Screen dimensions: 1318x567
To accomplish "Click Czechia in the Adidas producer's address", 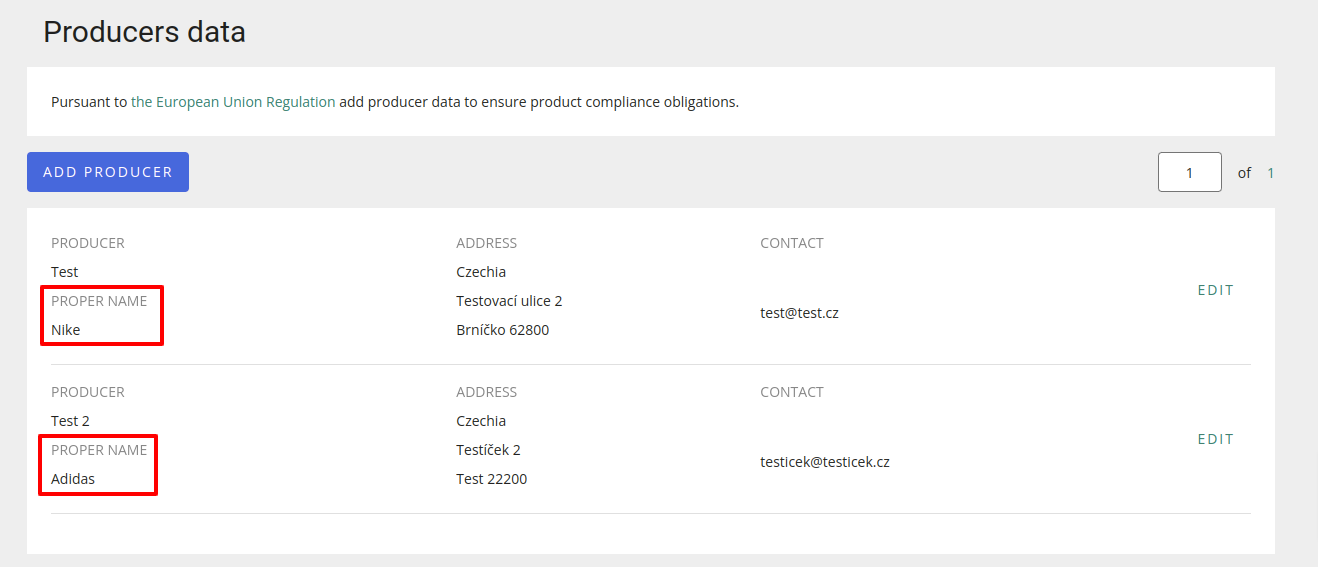I will point(481,421).
